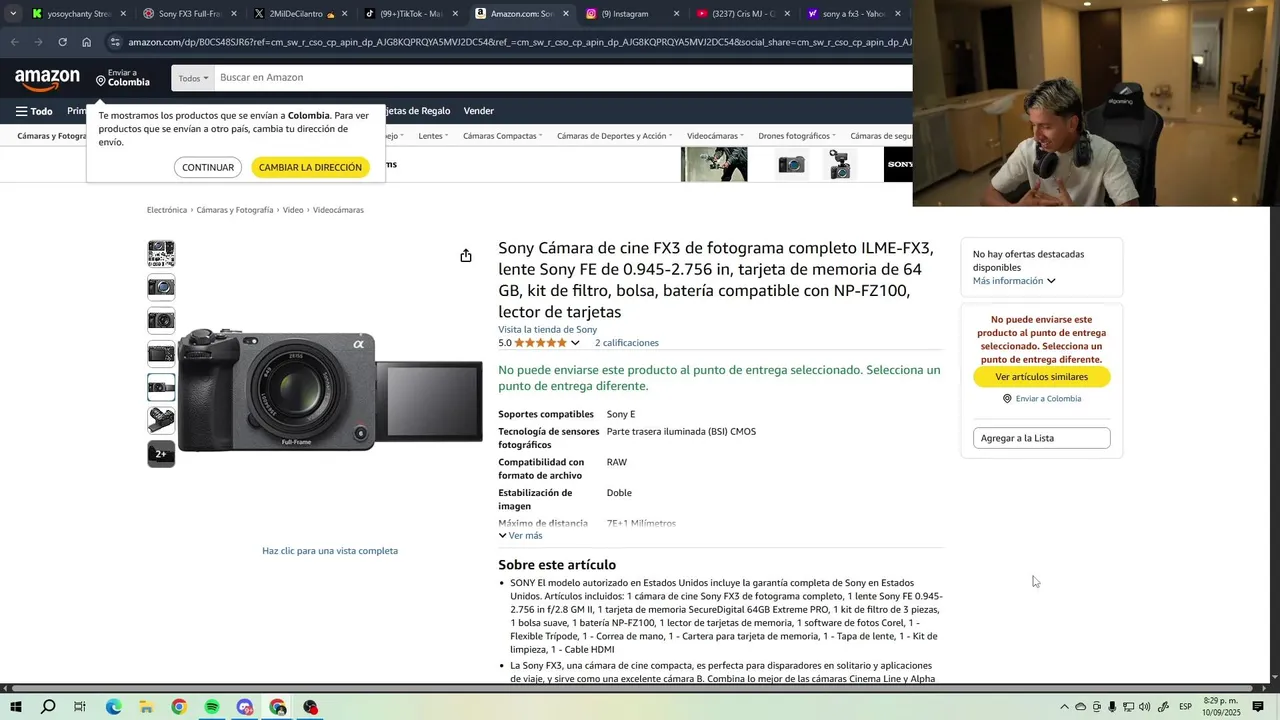Click CAMBIAR LA DIRECCIÓN button

(x=310, y=167)
